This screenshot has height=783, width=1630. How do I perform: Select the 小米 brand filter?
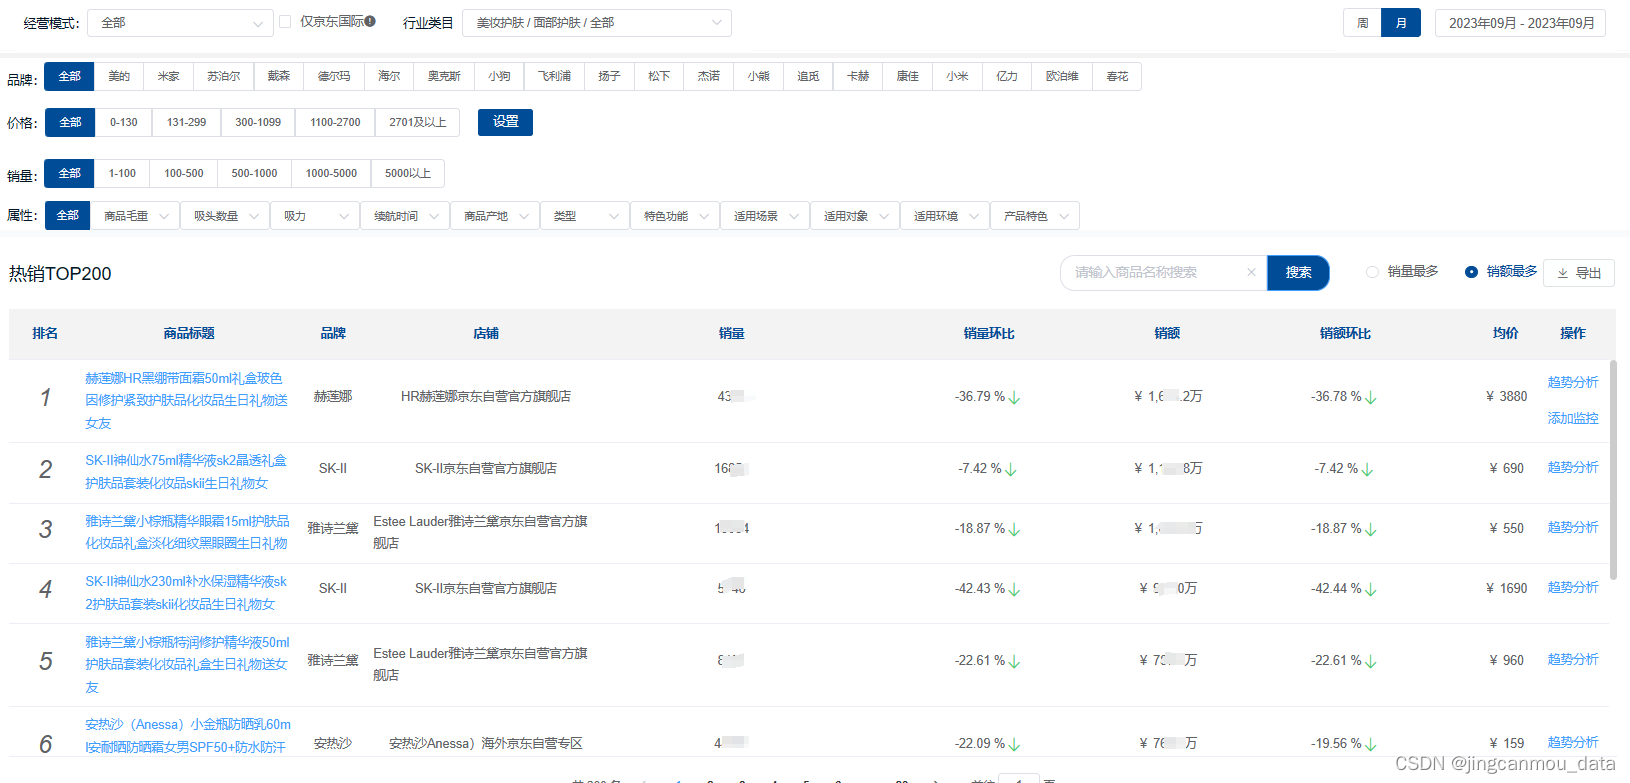tap(957, 76)
